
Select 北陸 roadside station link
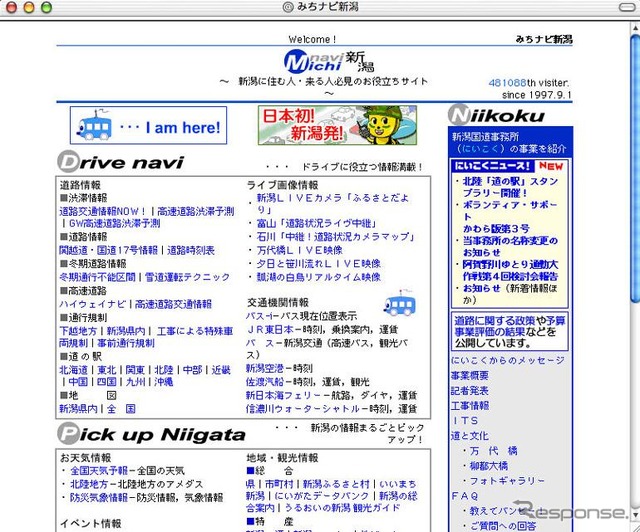click(x=164, y=370)
